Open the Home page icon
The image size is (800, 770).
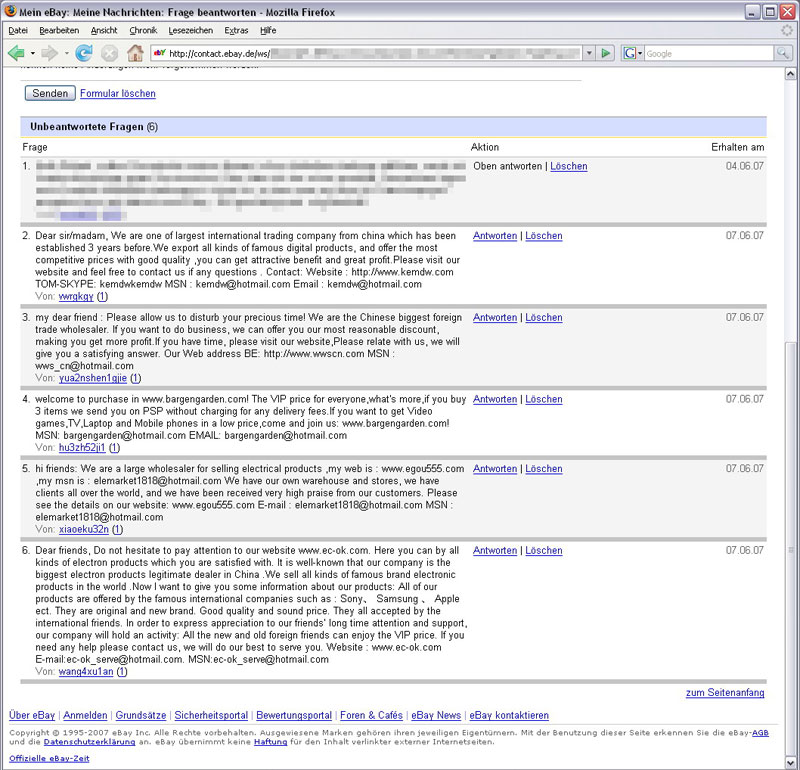coord(135,53)
